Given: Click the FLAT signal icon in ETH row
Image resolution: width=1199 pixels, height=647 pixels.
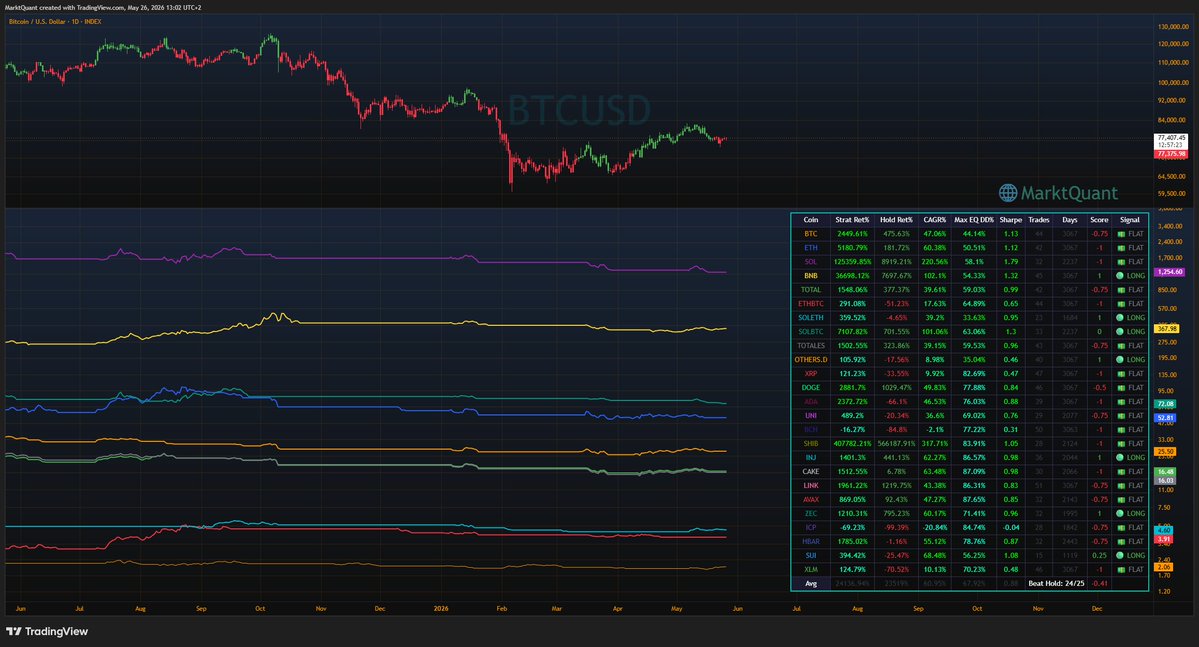Looking at the screenshot, I should (1121, 248).
